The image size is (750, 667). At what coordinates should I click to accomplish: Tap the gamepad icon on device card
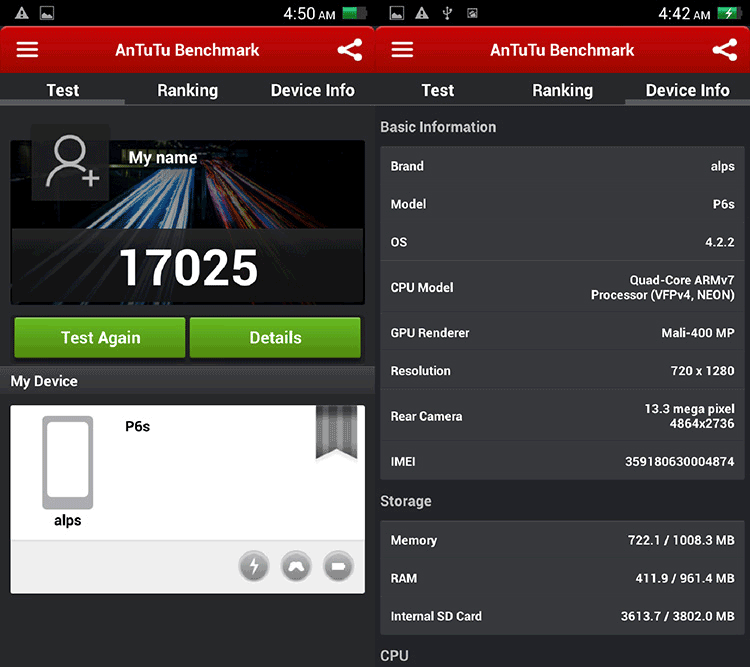tap(296, 567)
